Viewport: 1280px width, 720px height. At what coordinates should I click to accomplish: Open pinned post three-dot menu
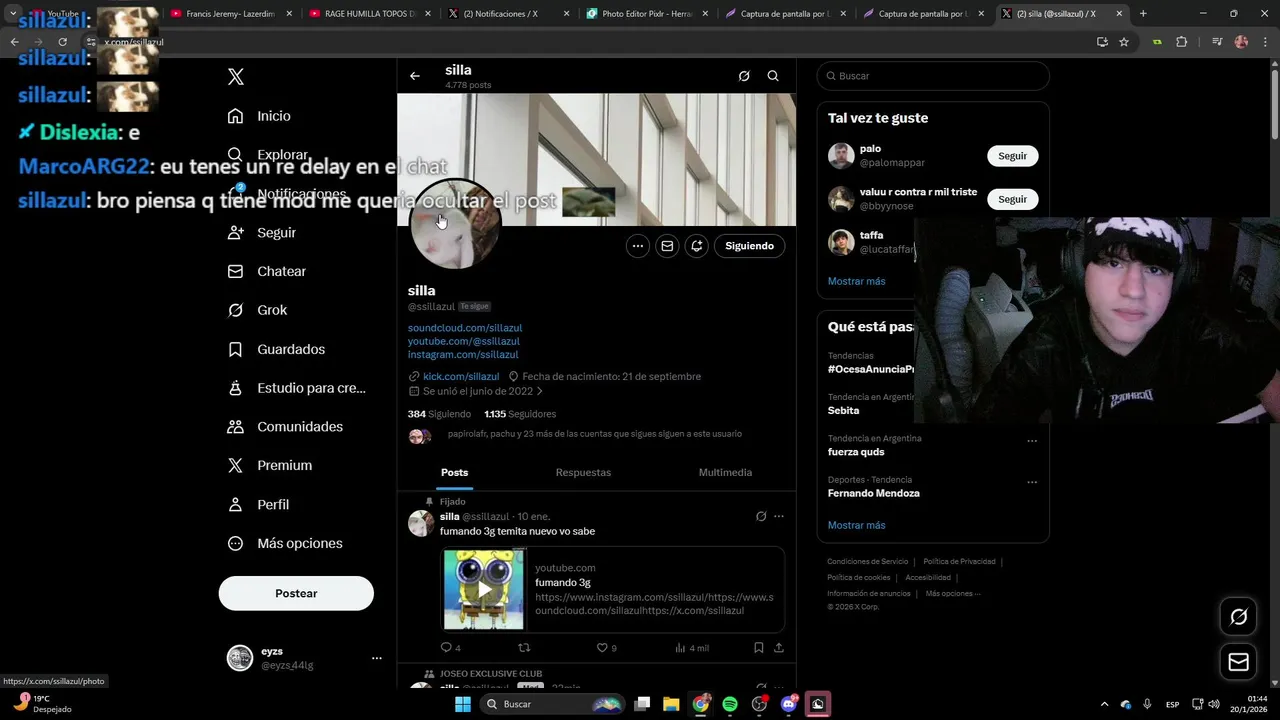click(x=779, y=516)
